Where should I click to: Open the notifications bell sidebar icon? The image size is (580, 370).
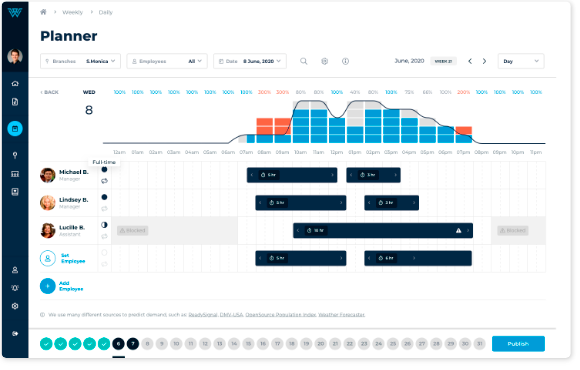click(x=15, y=288)
